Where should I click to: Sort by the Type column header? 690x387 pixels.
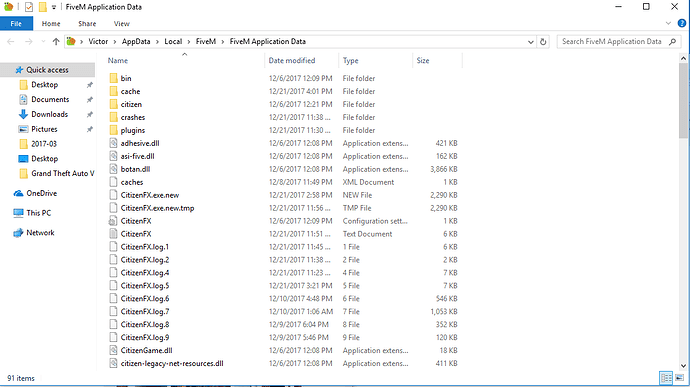click(x=350, y=61)
